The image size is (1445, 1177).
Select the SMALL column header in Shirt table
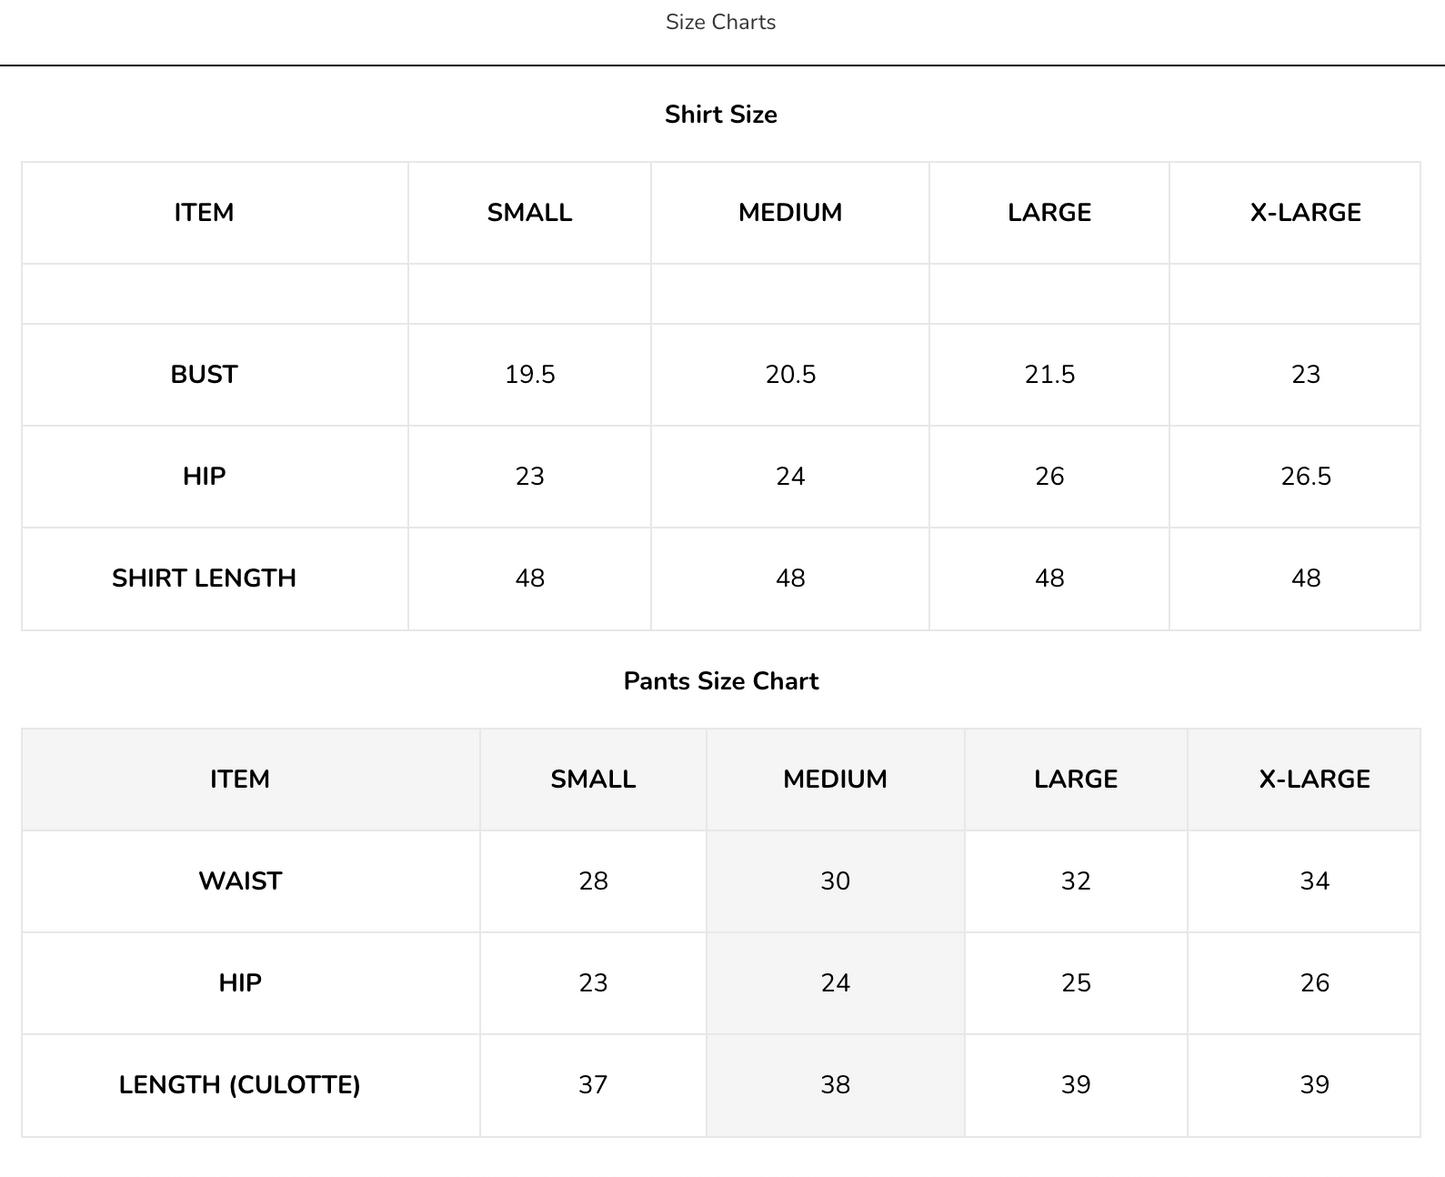pos(530,212)
